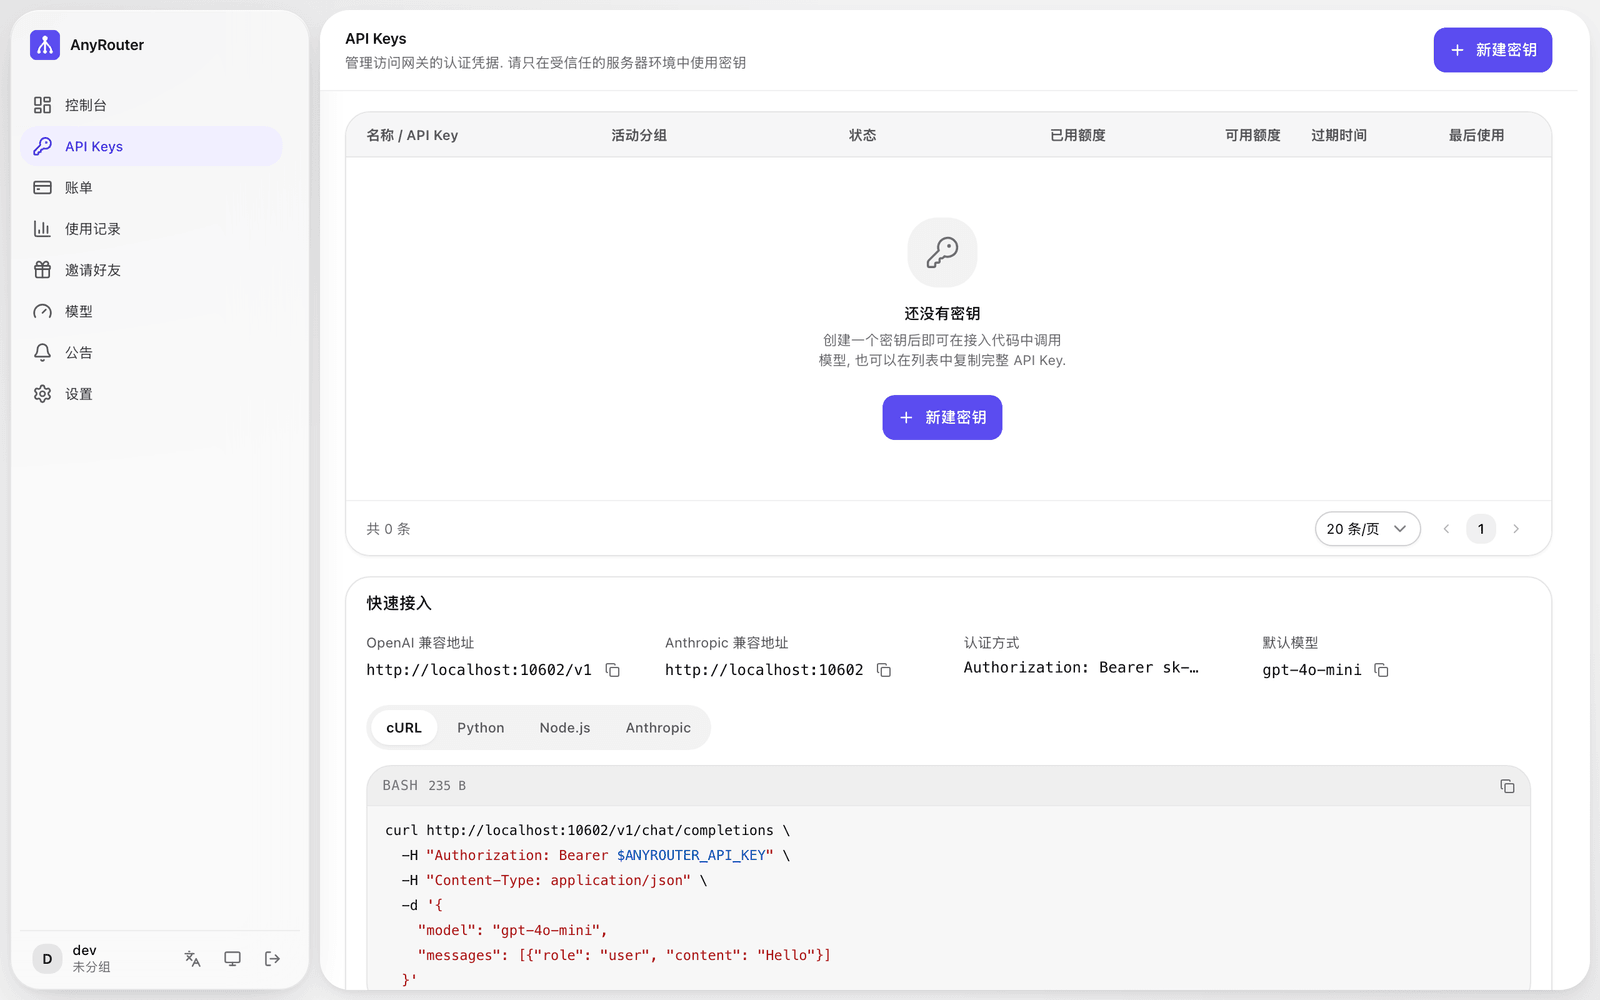Viewport: 1600px width, 1000px height.
Task: Go to previous page arrow
Action: tap(1446, 529)
